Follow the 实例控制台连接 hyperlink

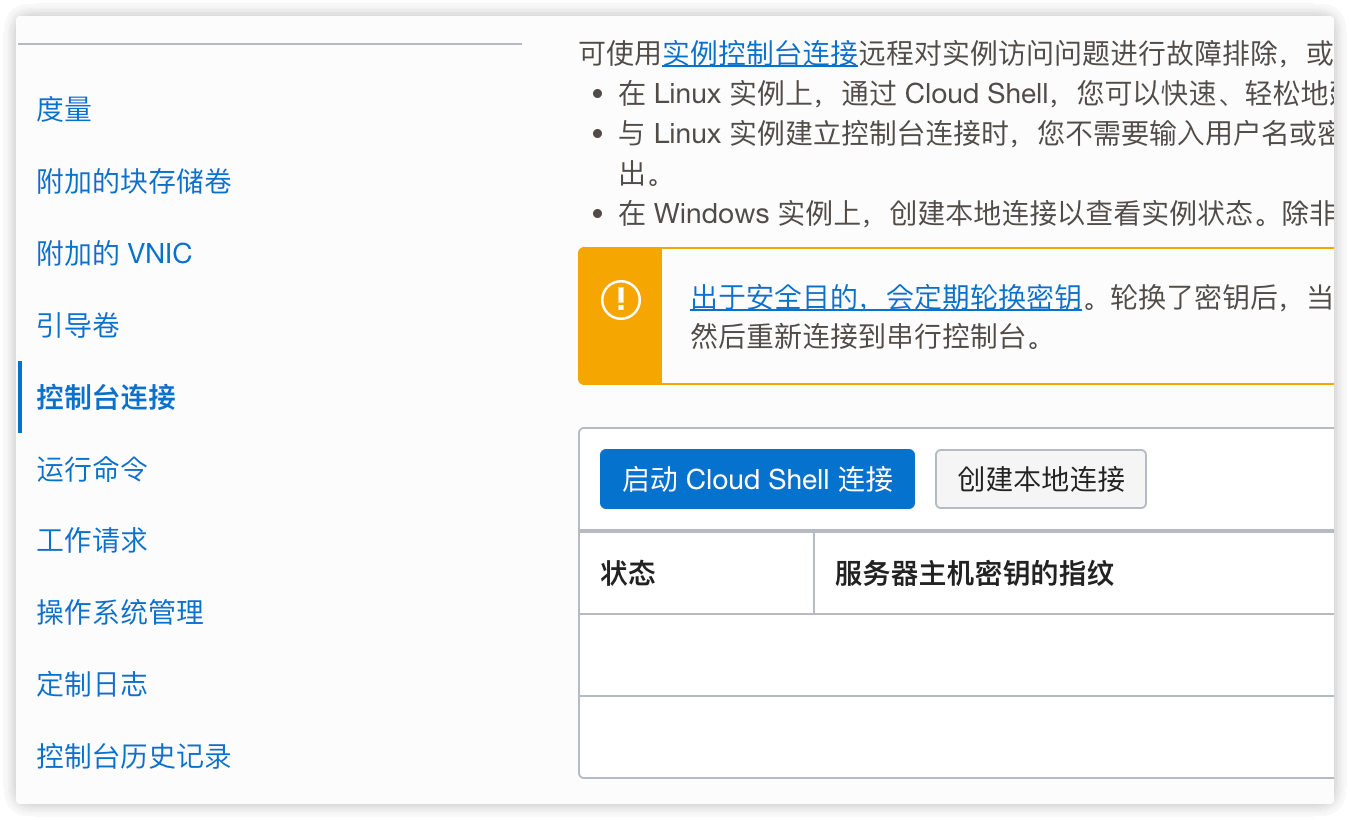[x=760, y=51]
